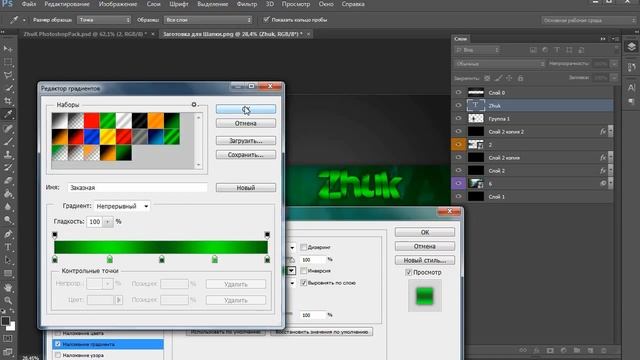
Task: Hide the Слой 0 layer
Action: [458, 93]
